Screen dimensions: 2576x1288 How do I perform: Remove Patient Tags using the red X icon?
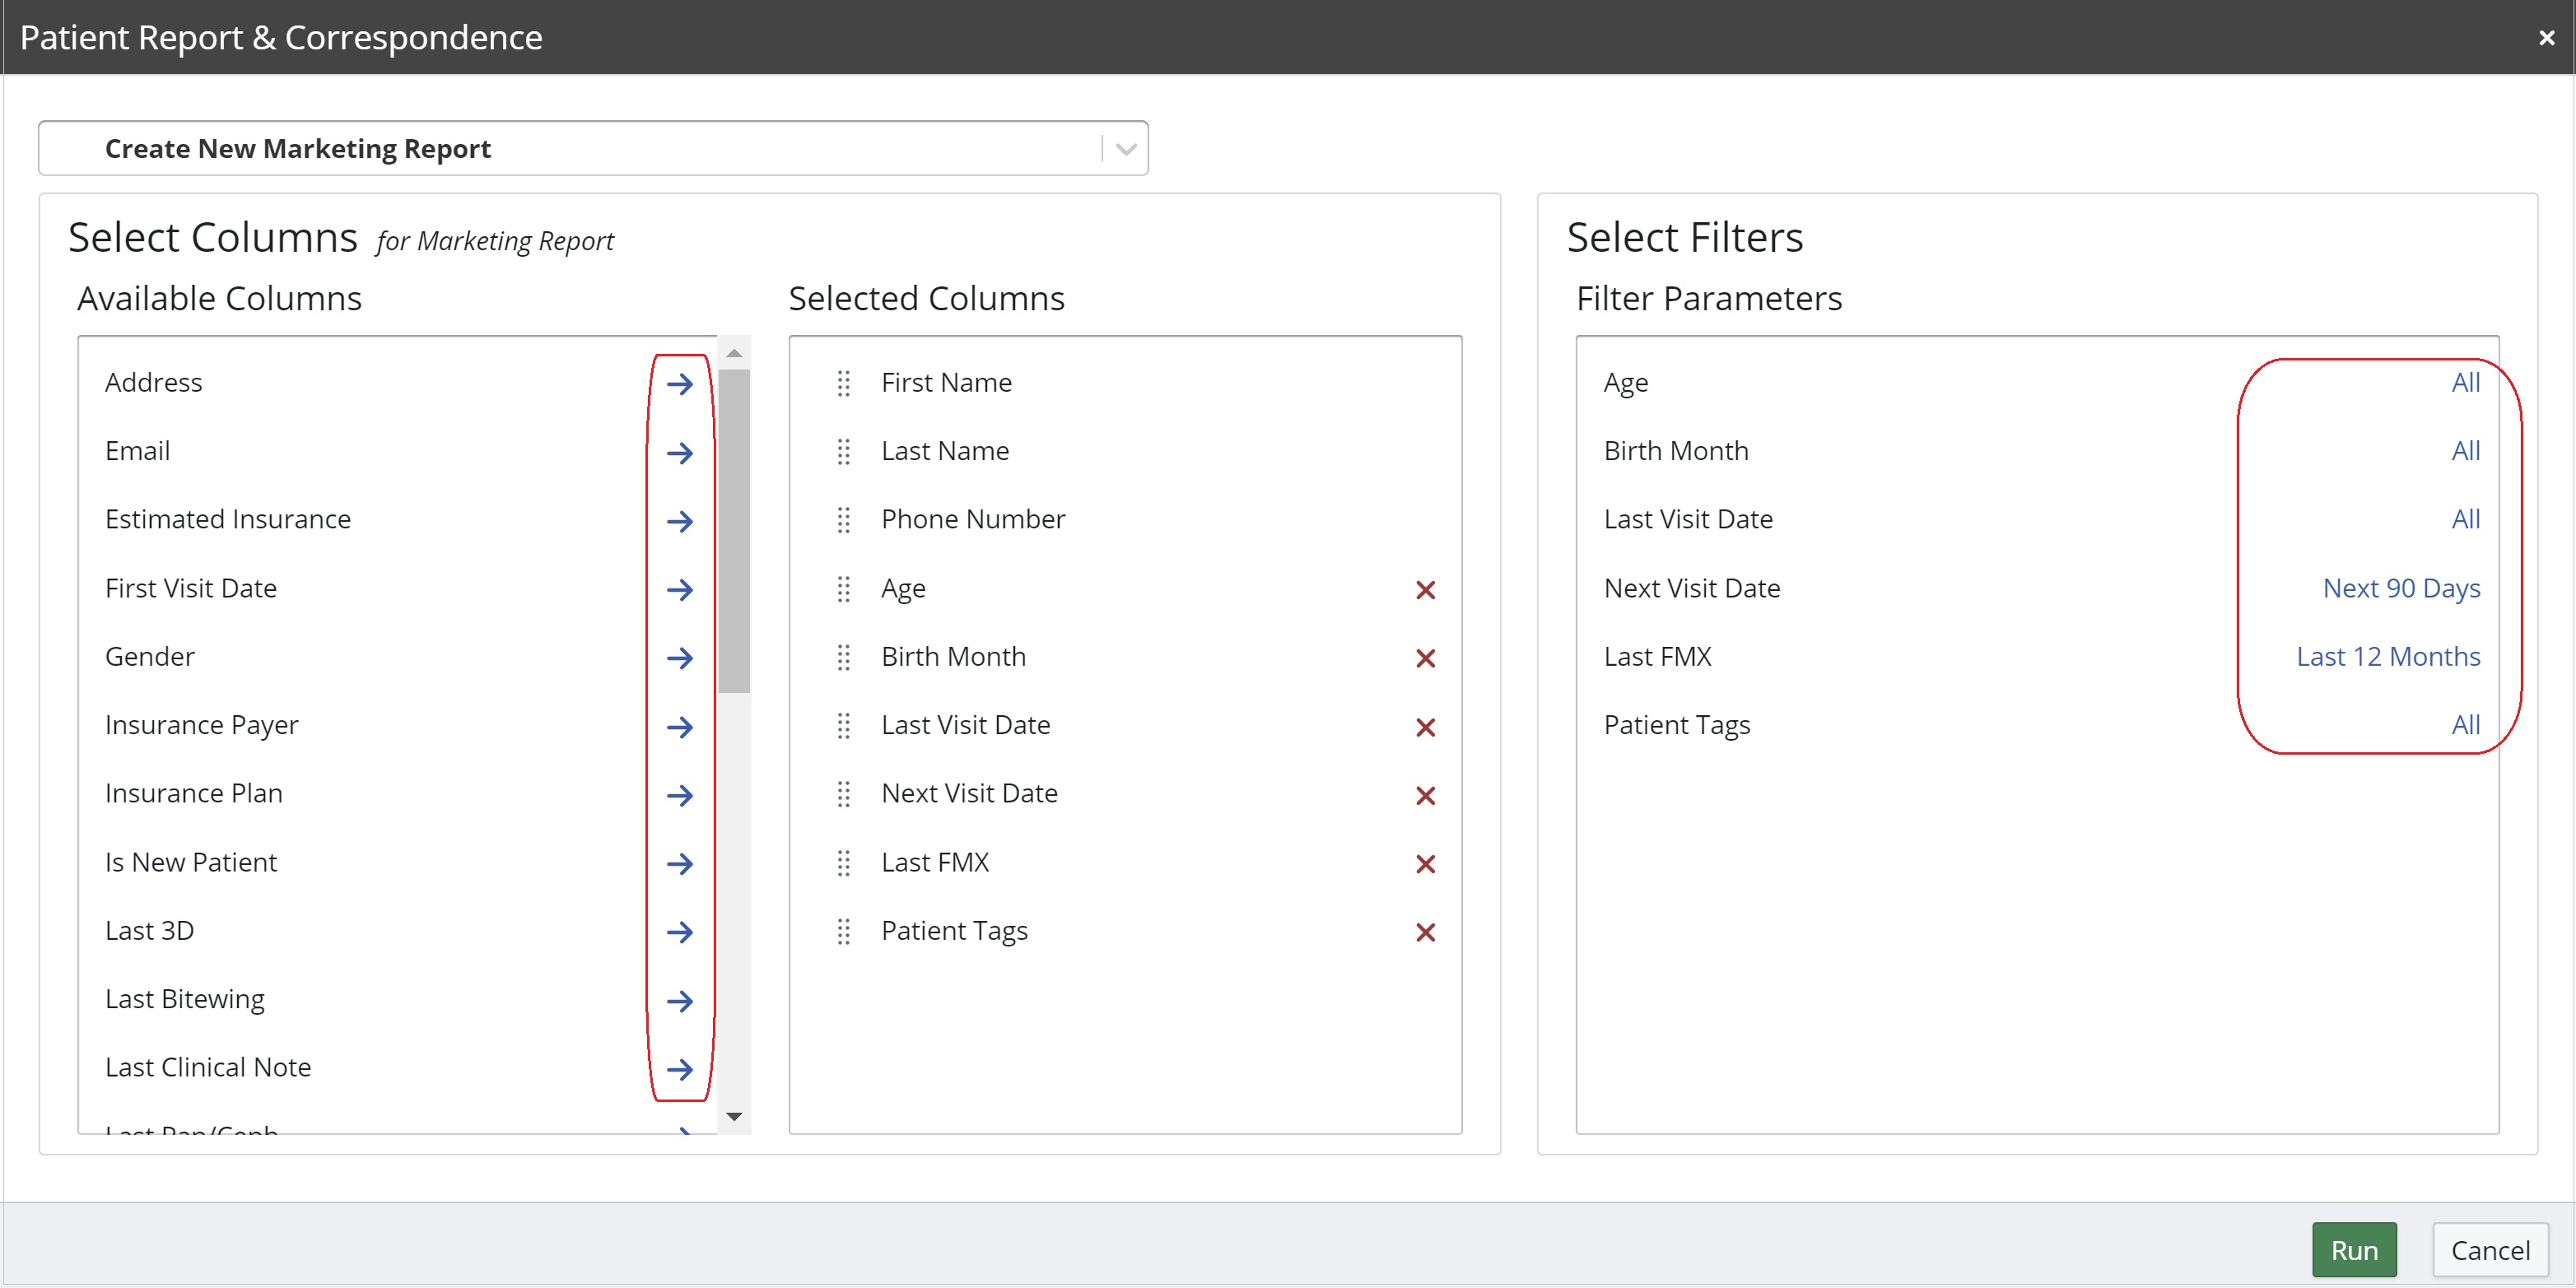pyautogui.click(x=1425, y=932)
